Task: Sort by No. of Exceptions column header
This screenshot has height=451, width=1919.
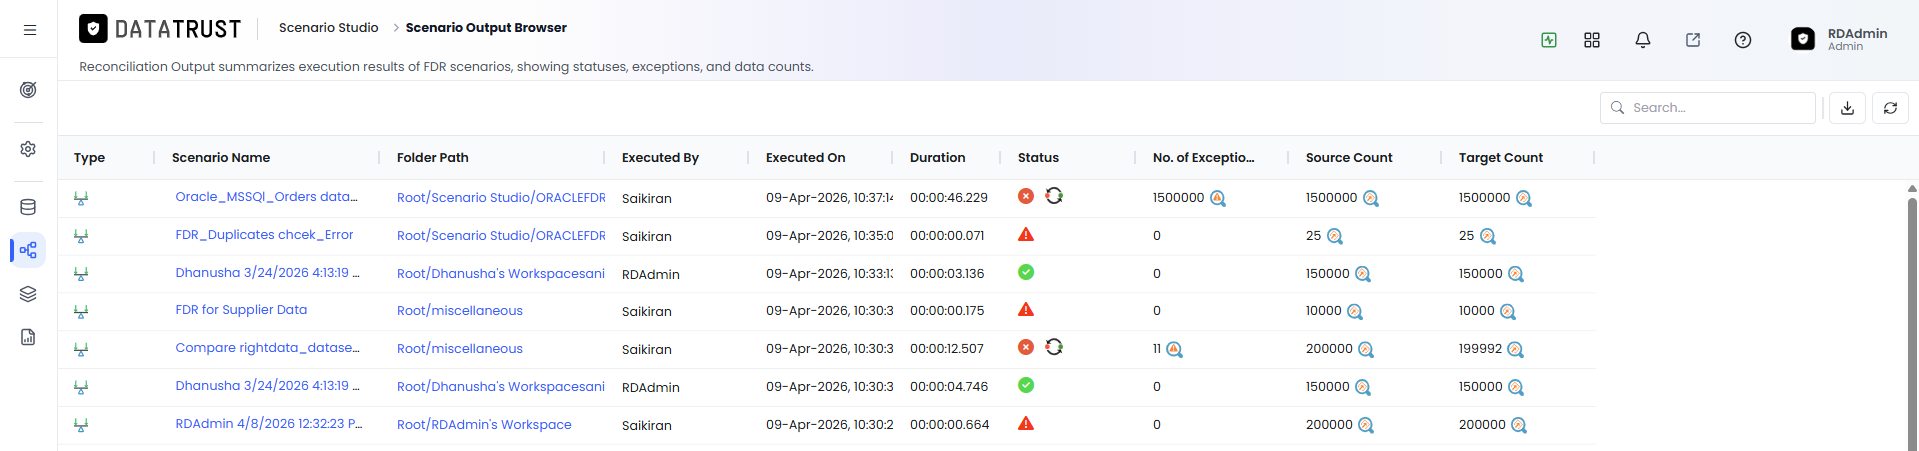Action: [x=1203, y=158]
